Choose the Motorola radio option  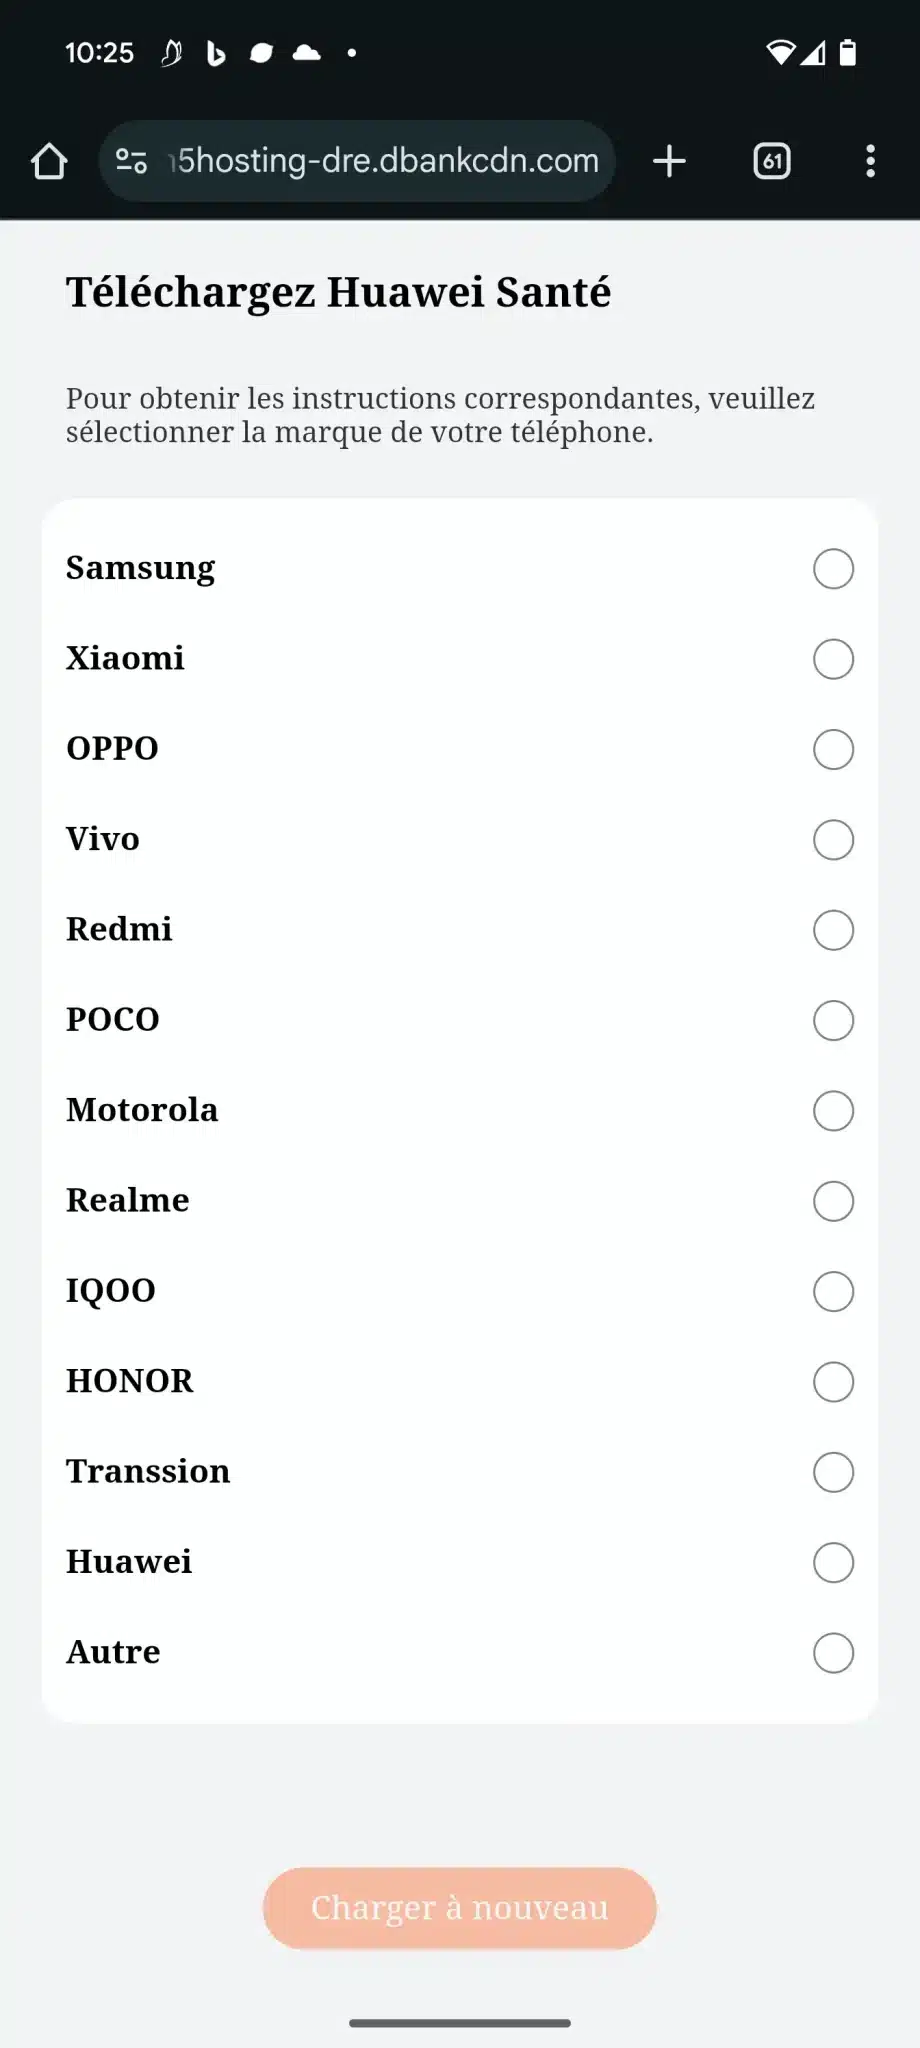[x=833, y=1111]
